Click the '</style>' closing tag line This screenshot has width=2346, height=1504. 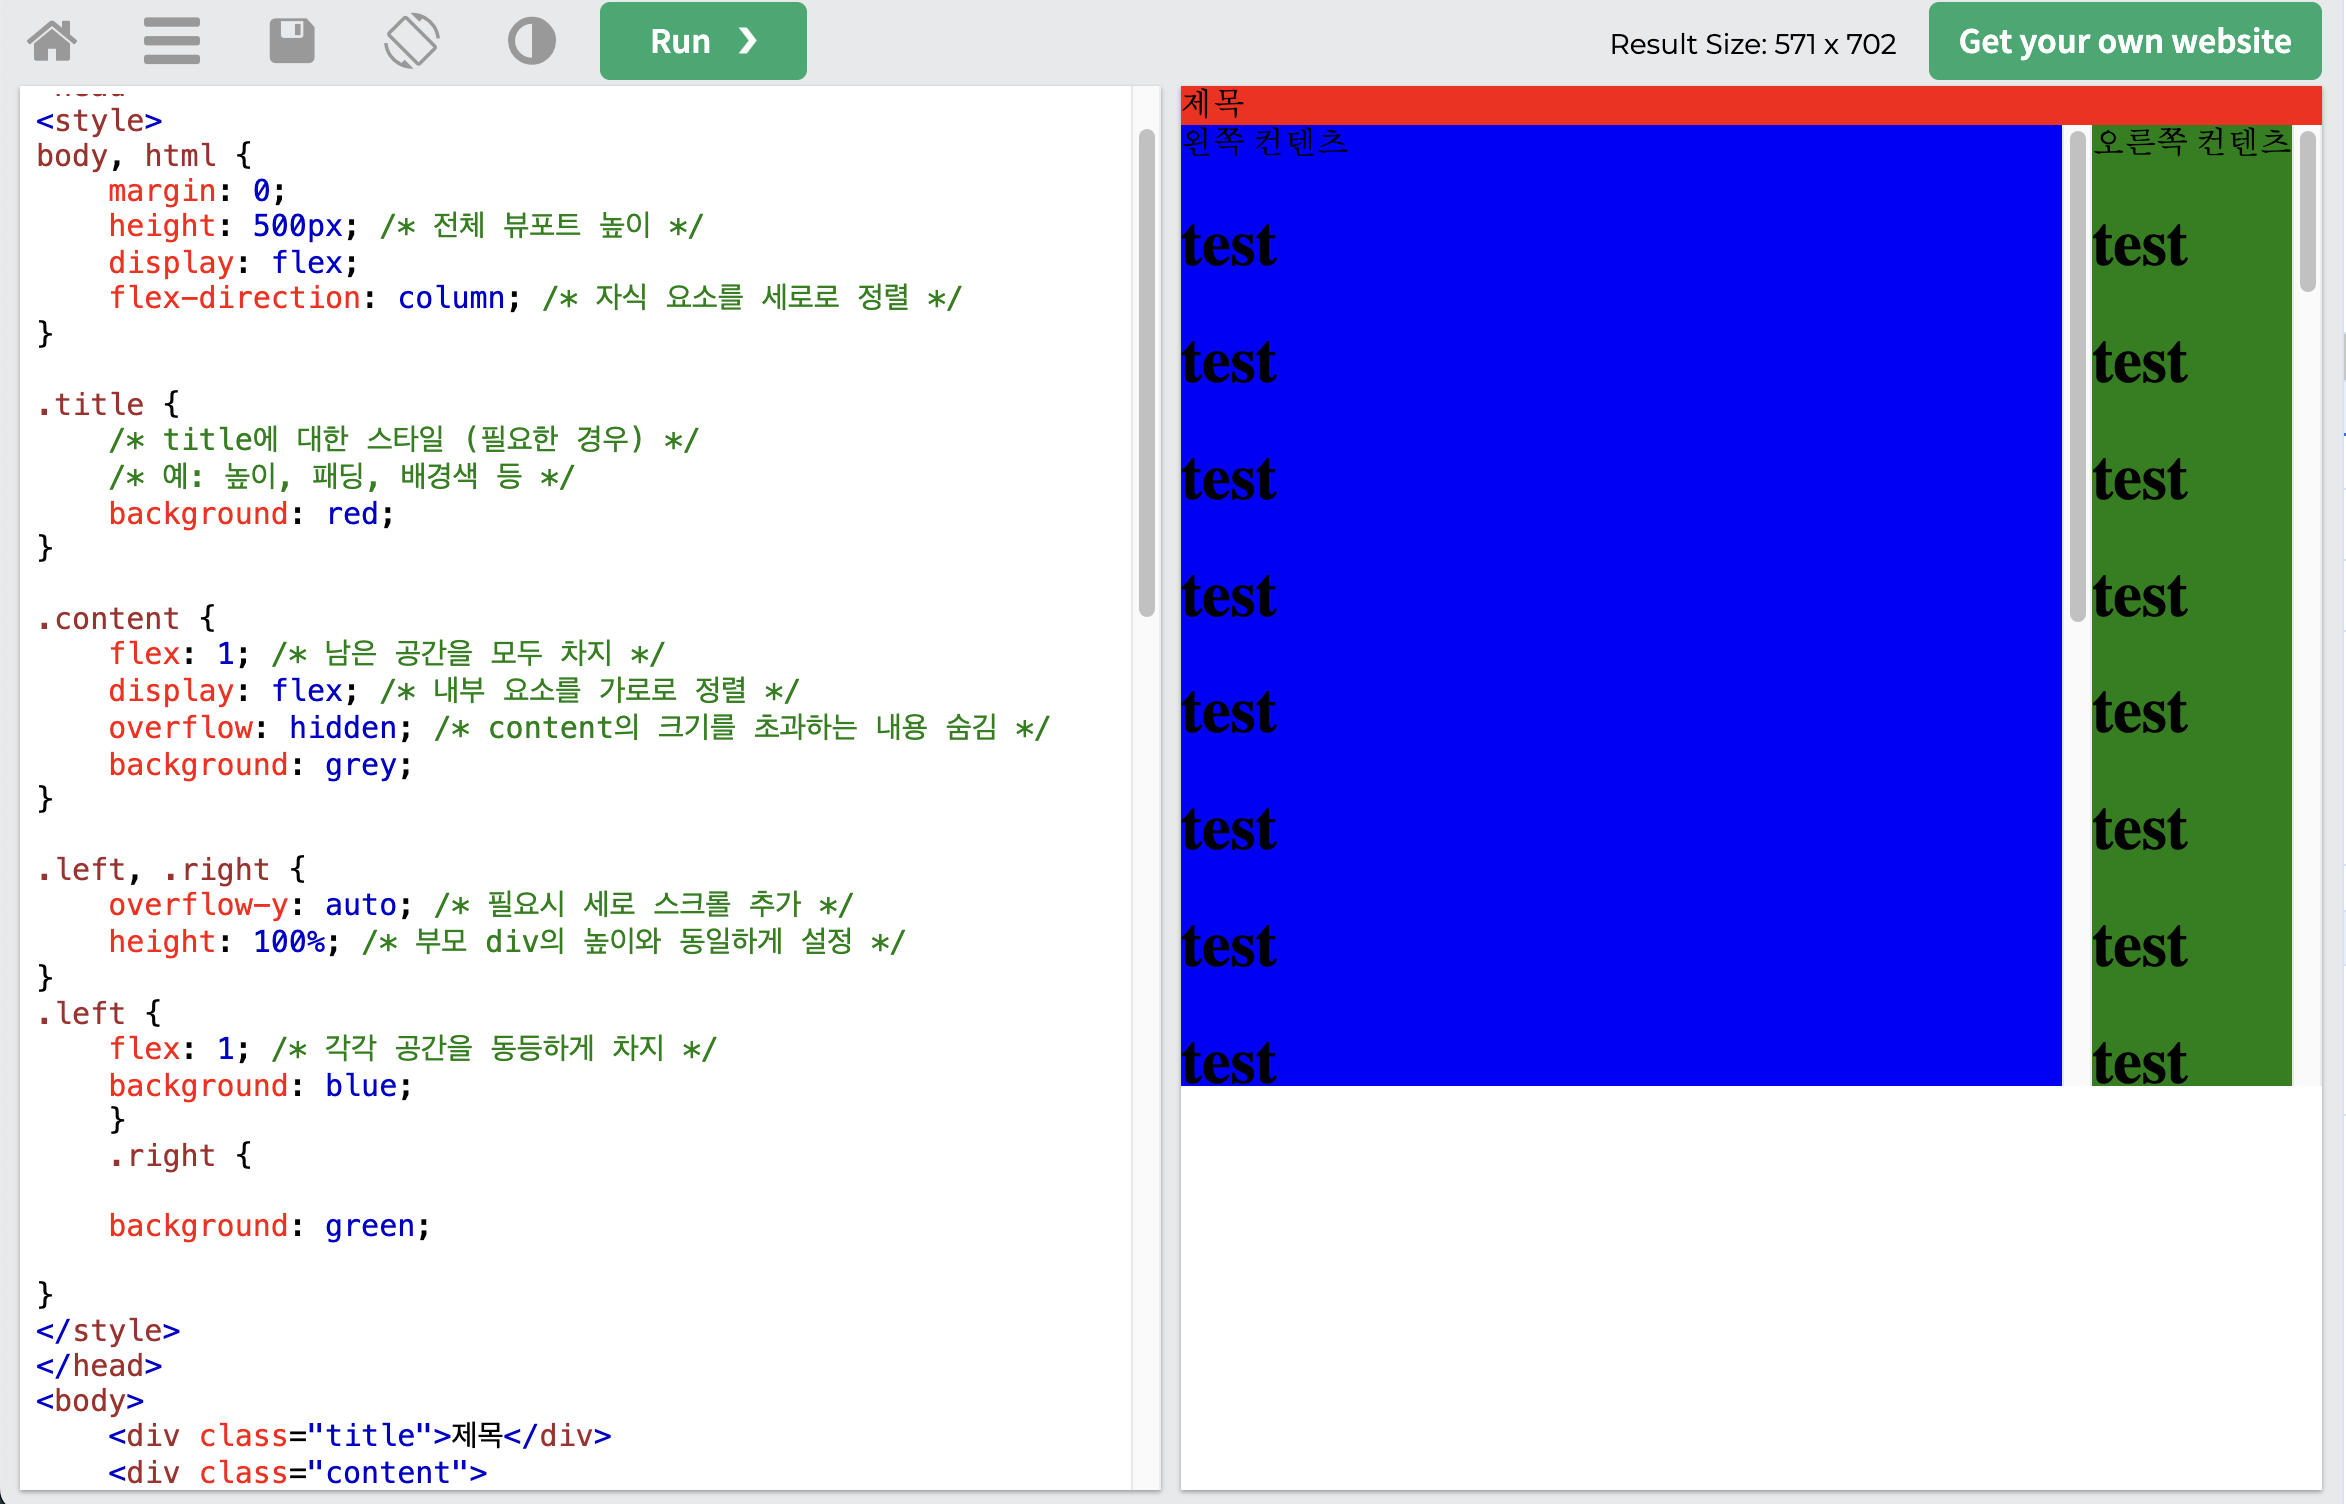click(108, 1331)
